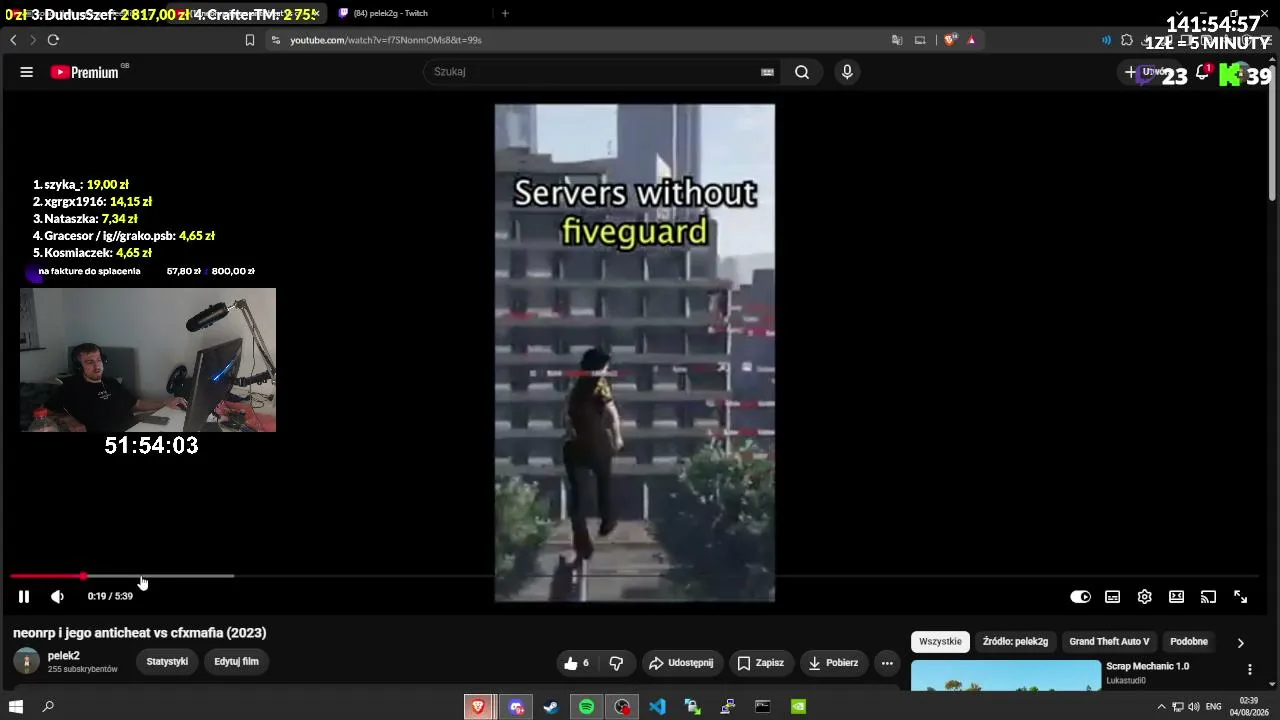
Task: Toggle subtitles in the player
Action: click(x=1112, y=596)
